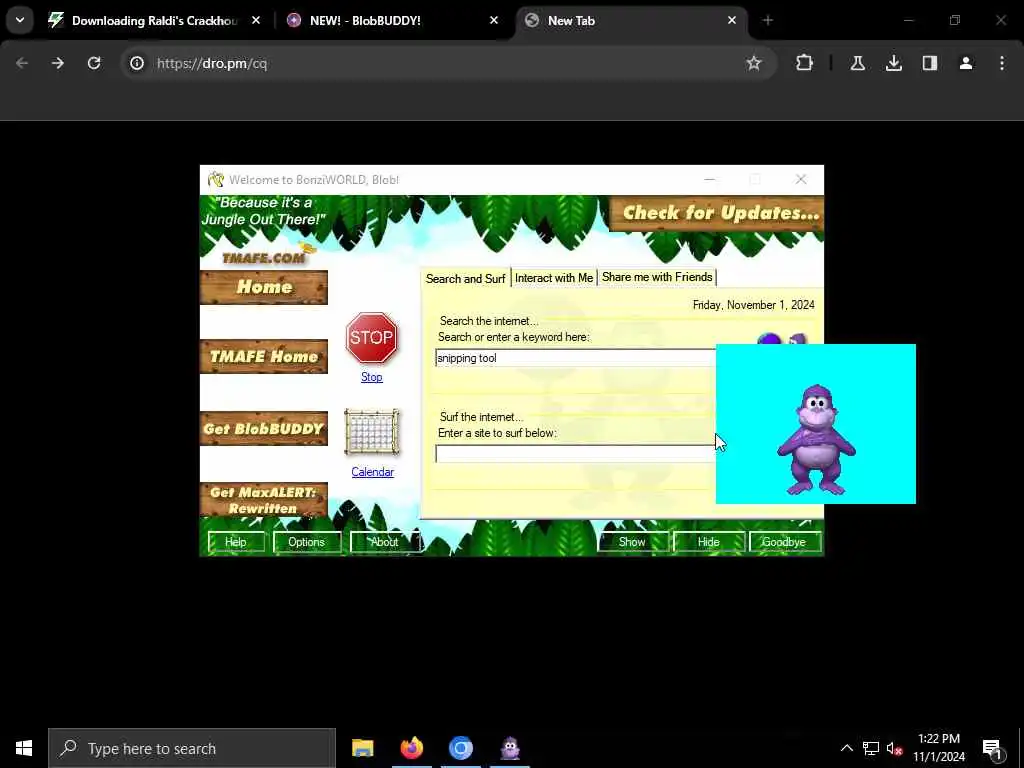Click the TMAFE Home sign button
The image size is (1024, 768).
point(264,357)
